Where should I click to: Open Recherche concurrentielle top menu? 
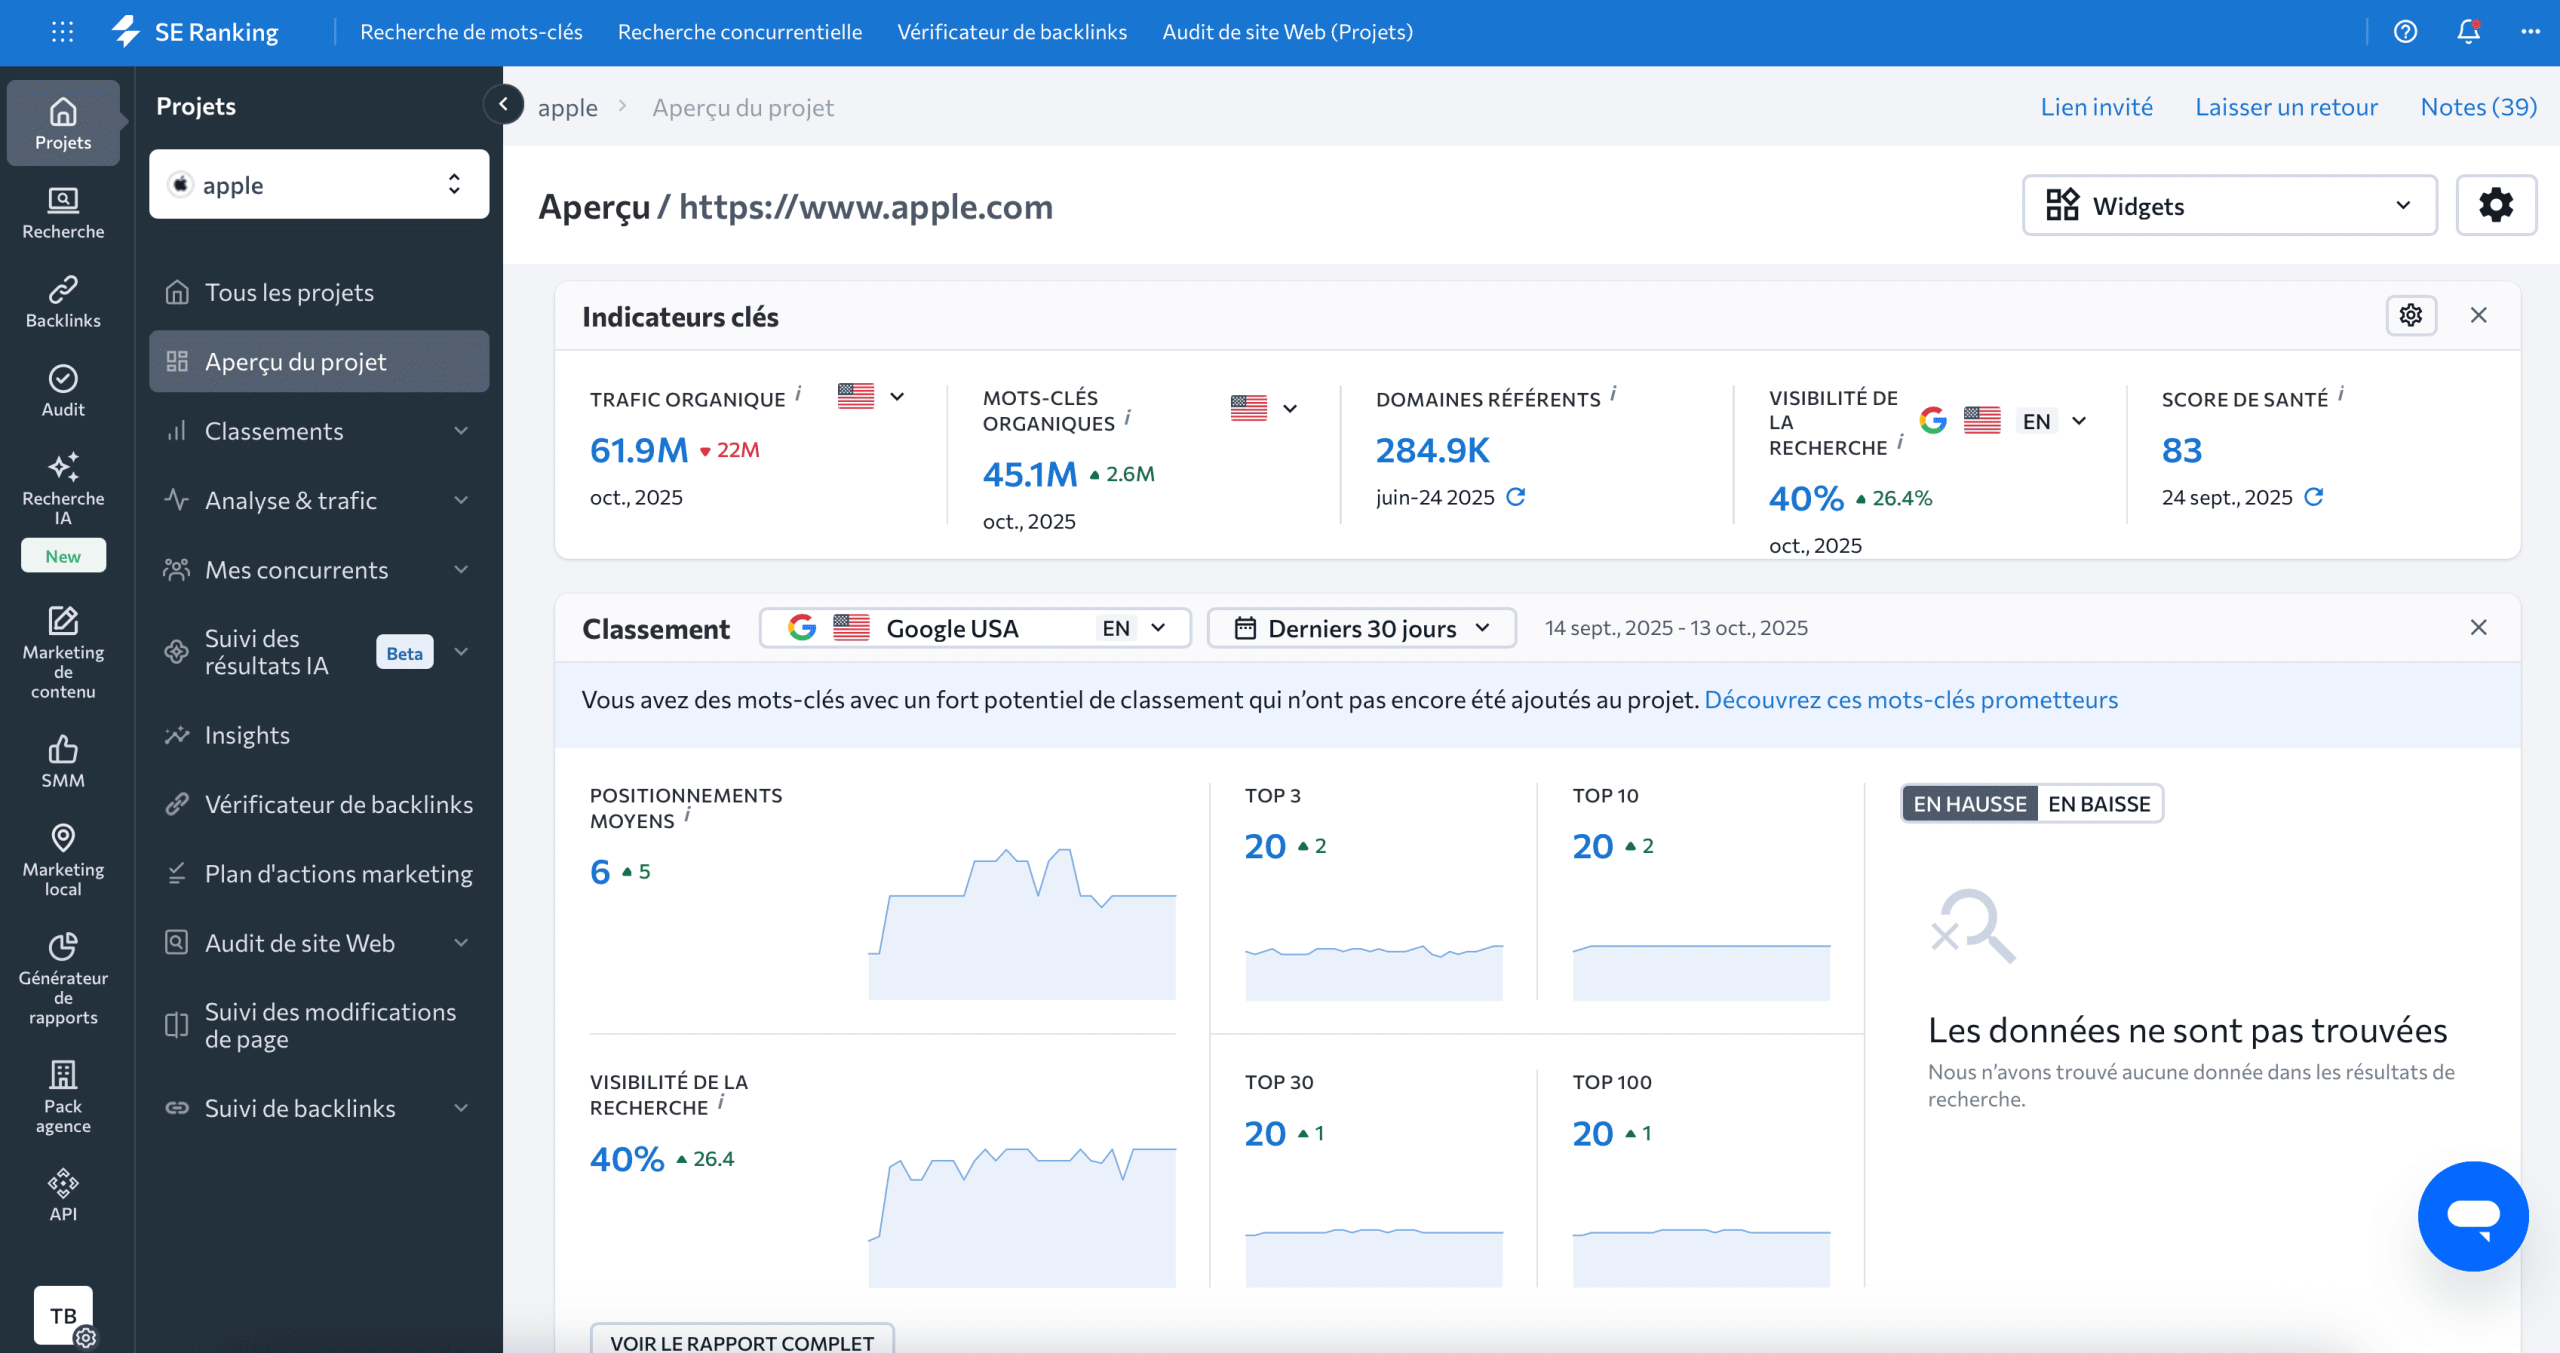pyautogui.click(x=739, y=32)
